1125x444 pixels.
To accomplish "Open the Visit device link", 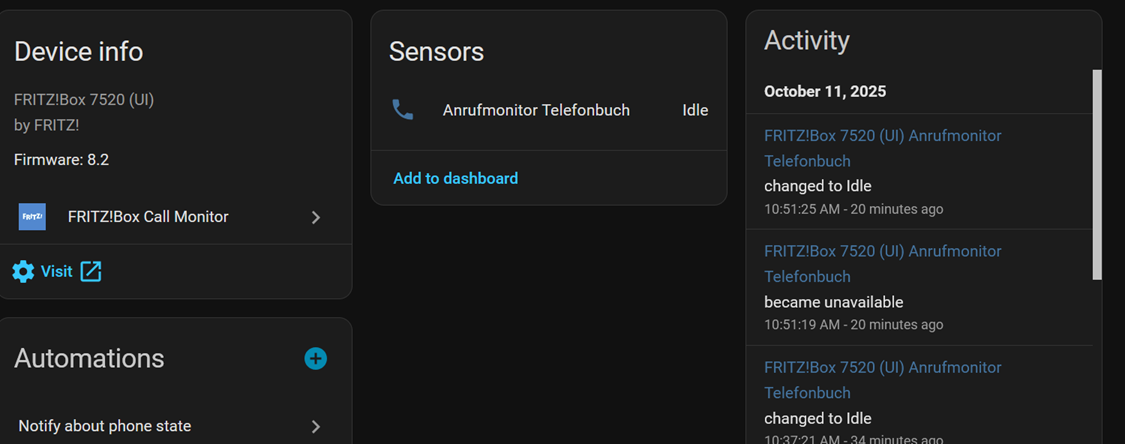I will (56, 271).
